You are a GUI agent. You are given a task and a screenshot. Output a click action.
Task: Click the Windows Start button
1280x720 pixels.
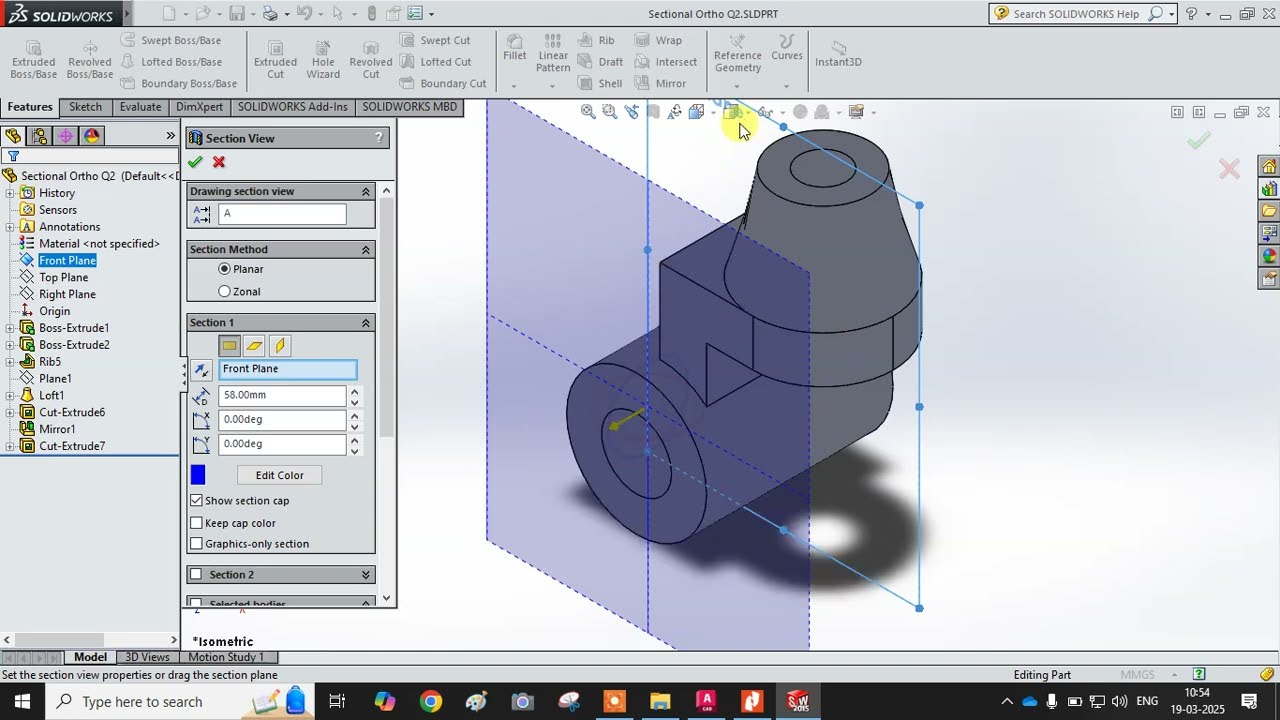click(22, 702)
